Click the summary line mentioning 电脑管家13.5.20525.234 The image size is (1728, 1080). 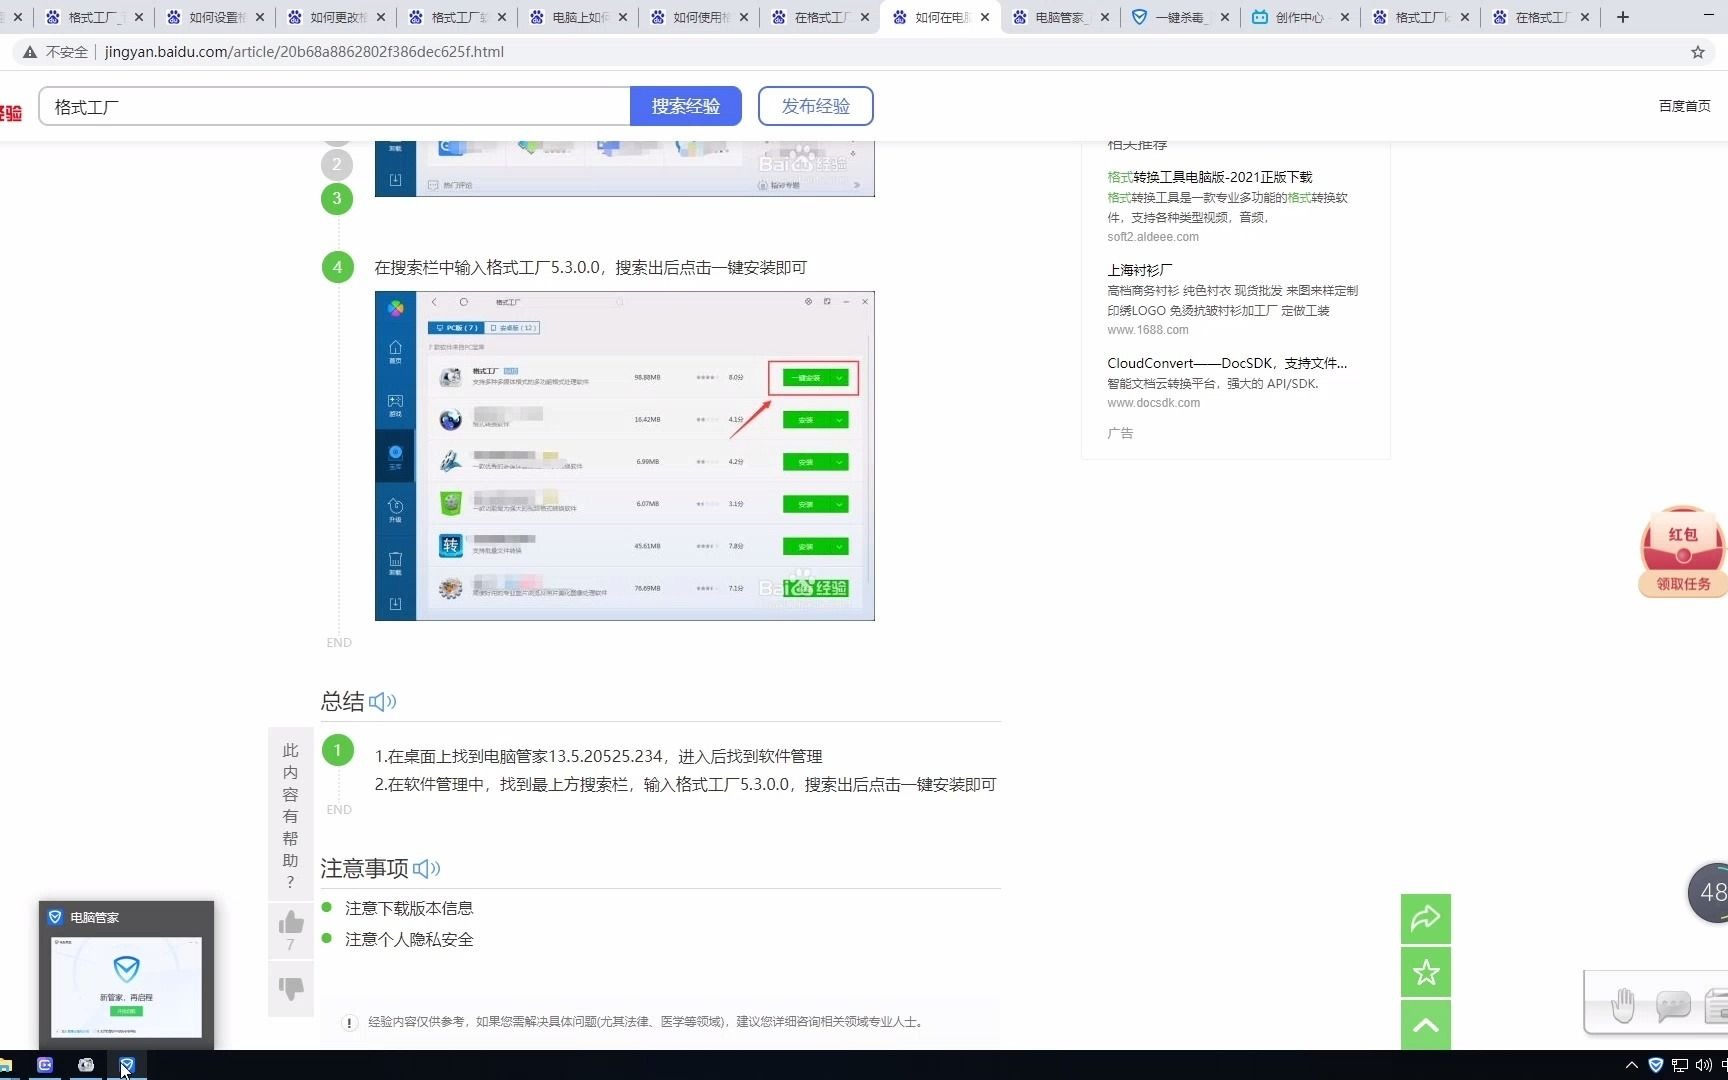coord(598,757)
